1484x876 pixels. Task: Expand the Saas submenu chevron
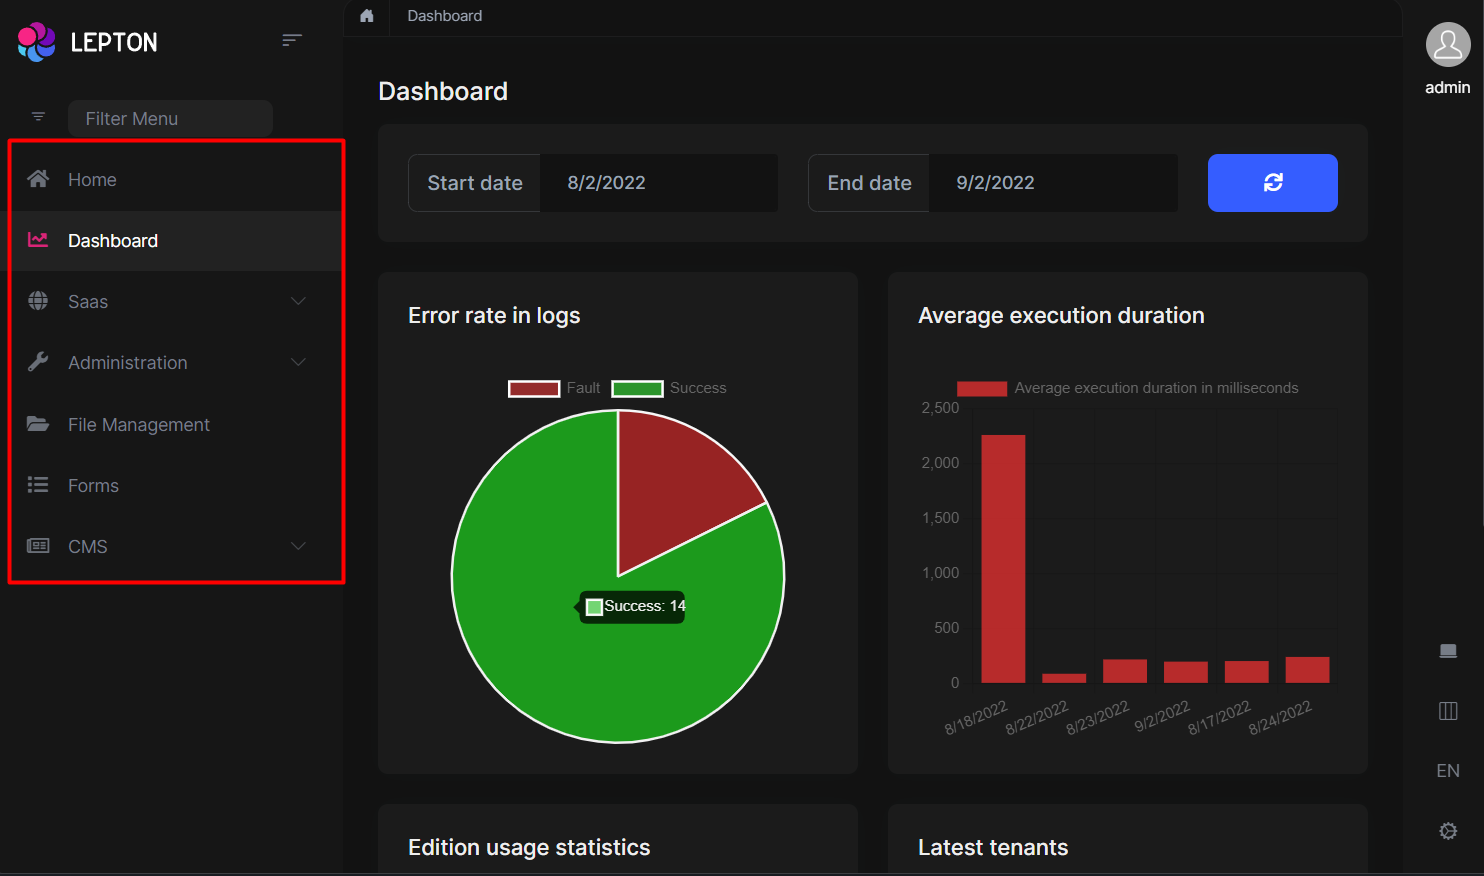coord(298,301)
